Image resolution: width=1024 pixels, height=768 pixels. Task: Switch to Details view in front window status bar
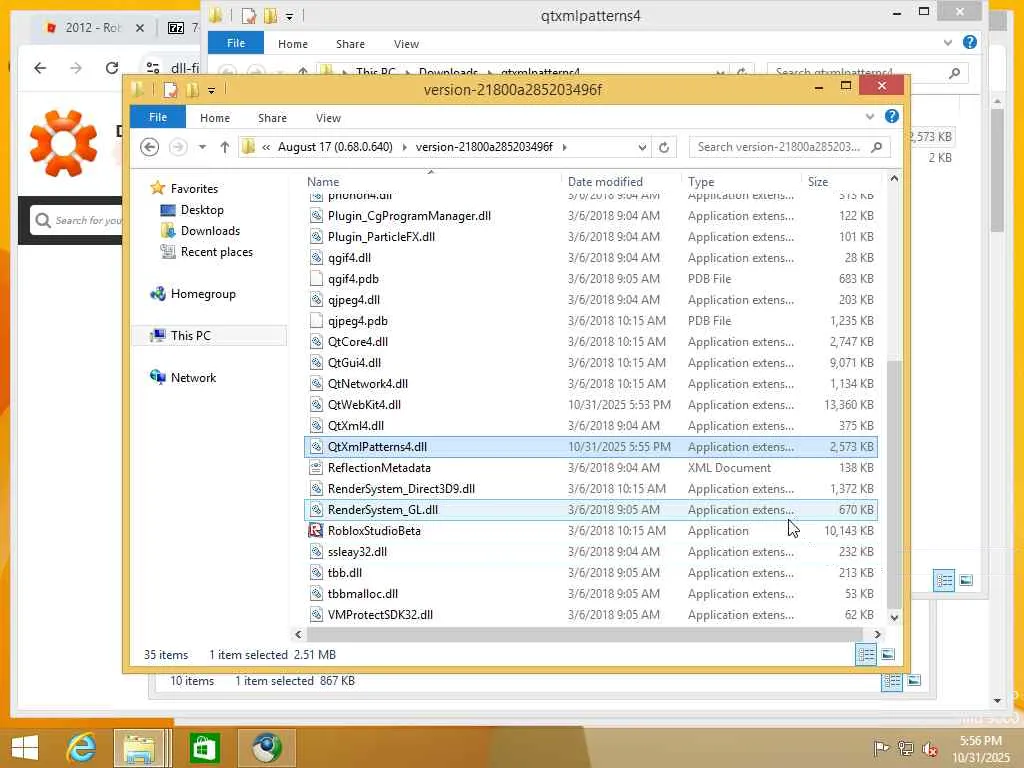point(866,654)
